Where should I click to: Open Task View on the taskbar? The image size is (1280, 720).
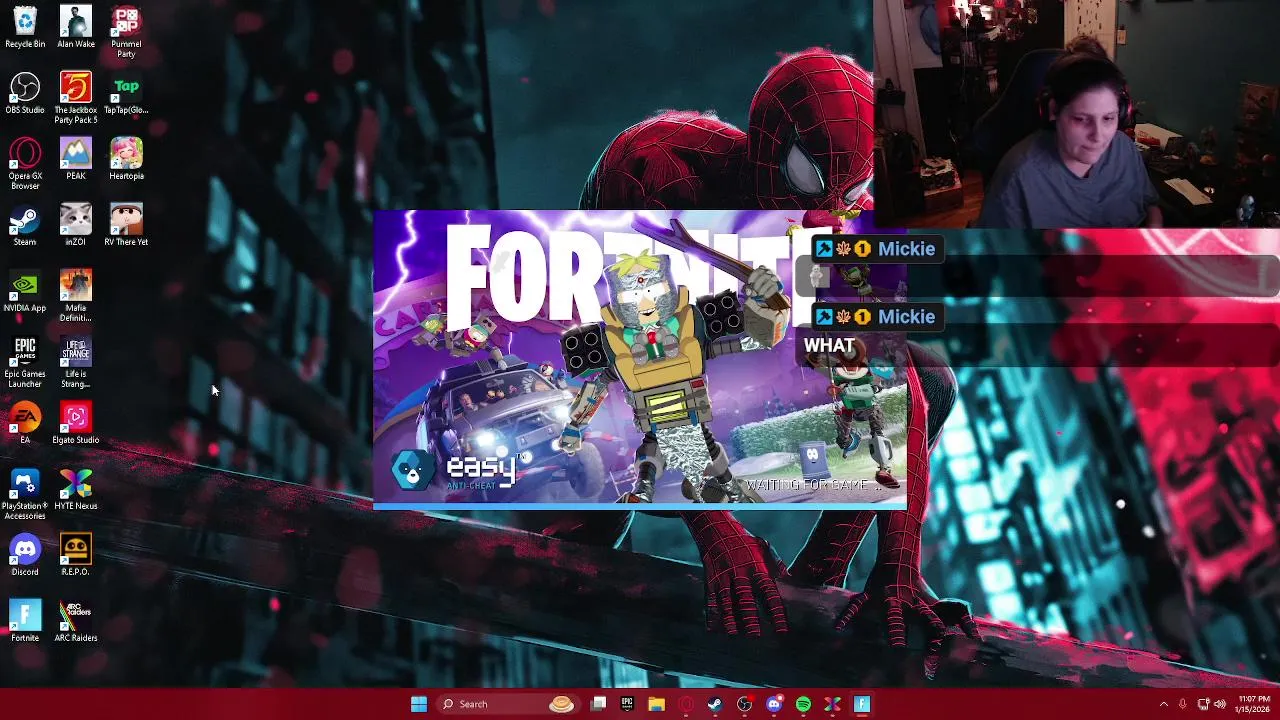tap(598, 704)
